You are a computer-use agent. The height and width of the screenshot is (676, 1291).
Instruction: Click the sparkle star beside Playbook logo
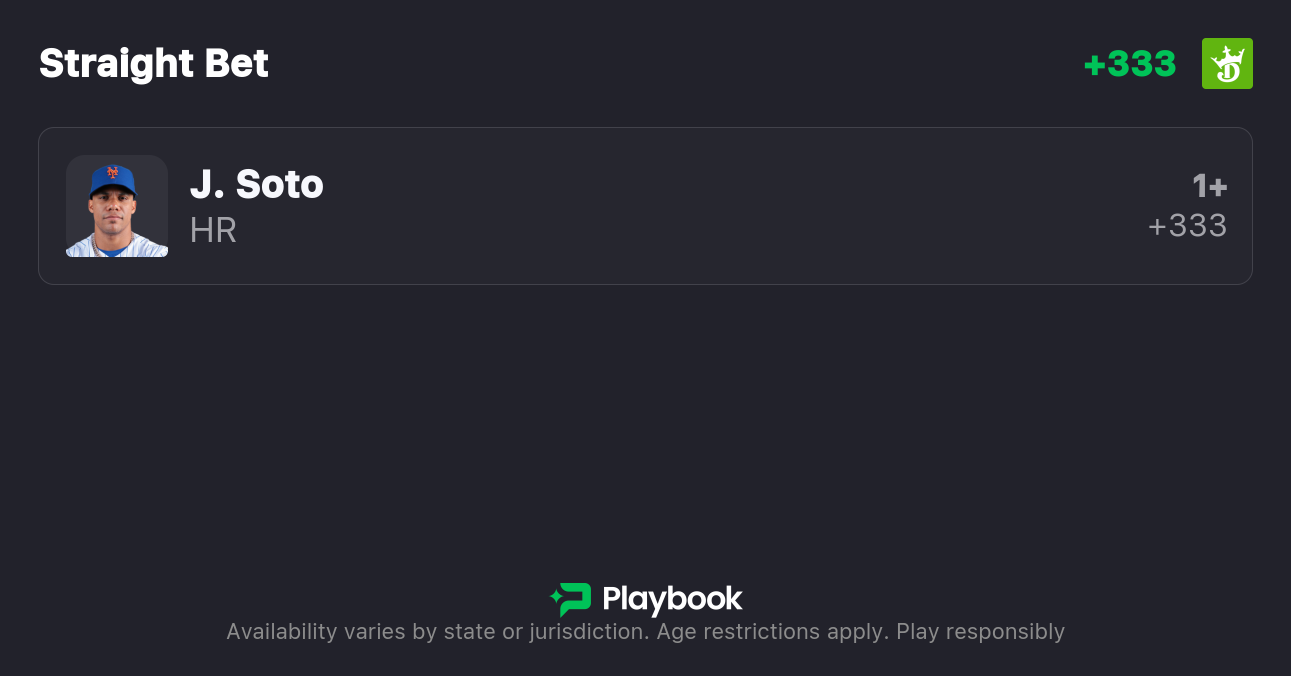[555, 599]
